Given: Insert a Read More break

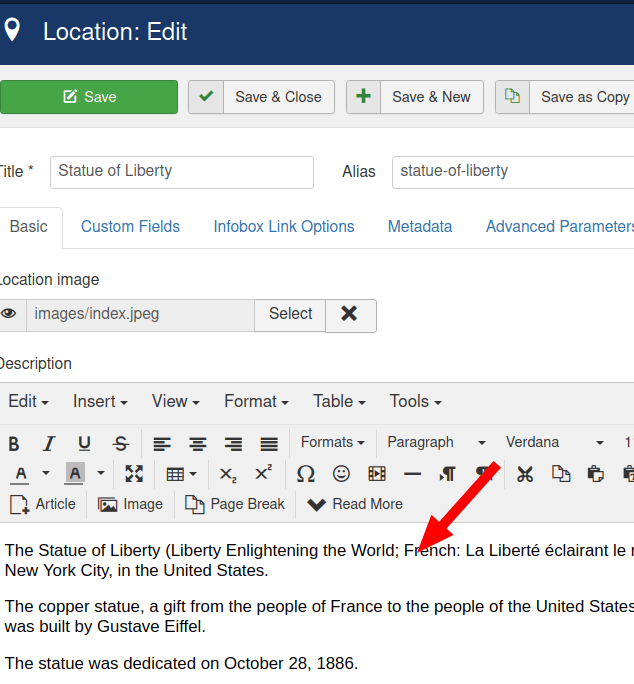Looking at the screenshot, I should tap(355, 504).
